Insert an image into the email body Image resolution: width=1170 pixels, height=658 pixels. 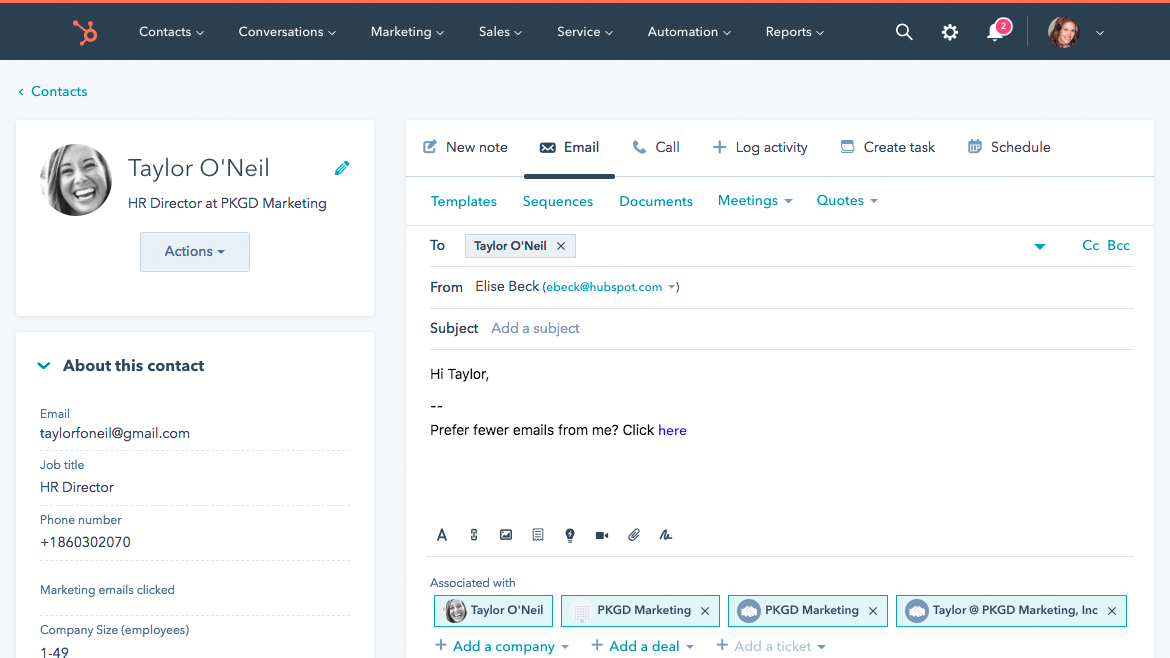pos(505,535)
